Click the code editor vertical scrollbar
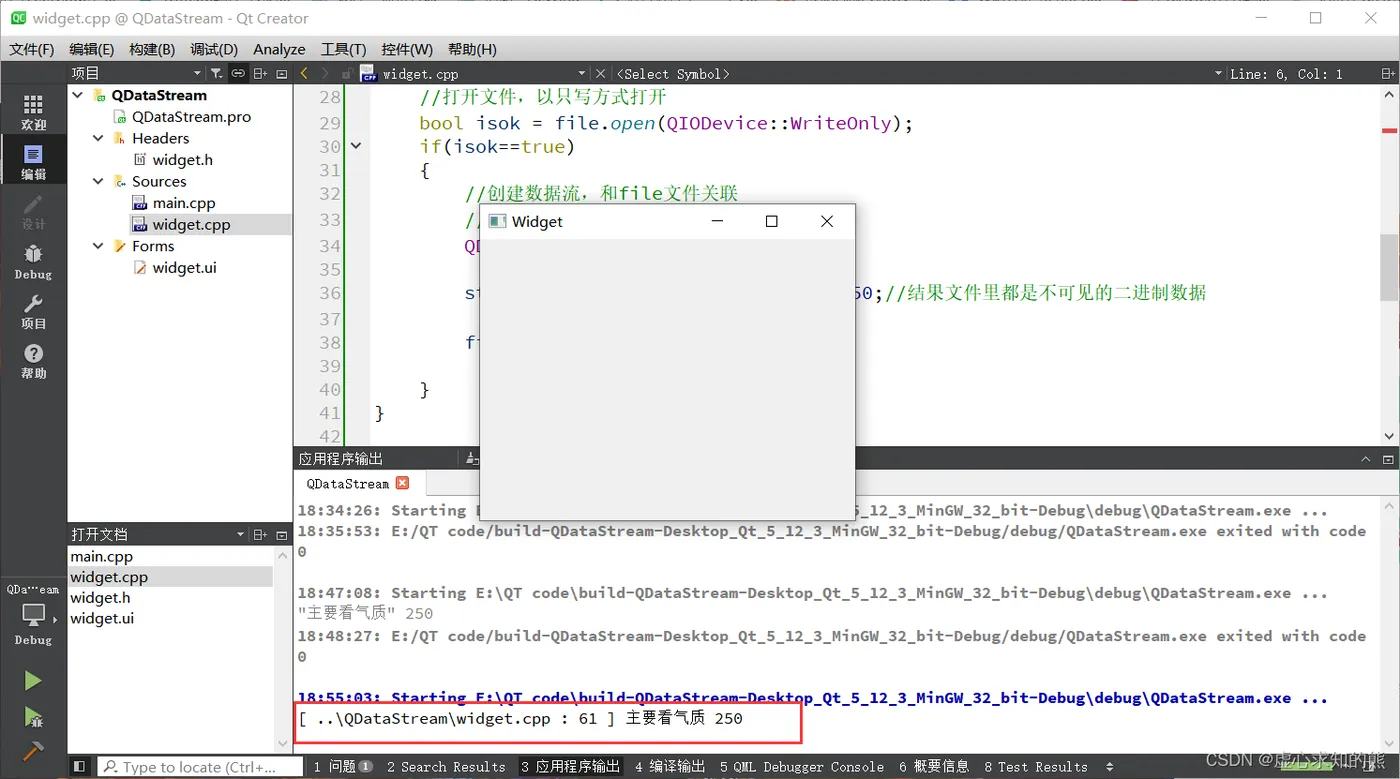 click(1389, 266)
